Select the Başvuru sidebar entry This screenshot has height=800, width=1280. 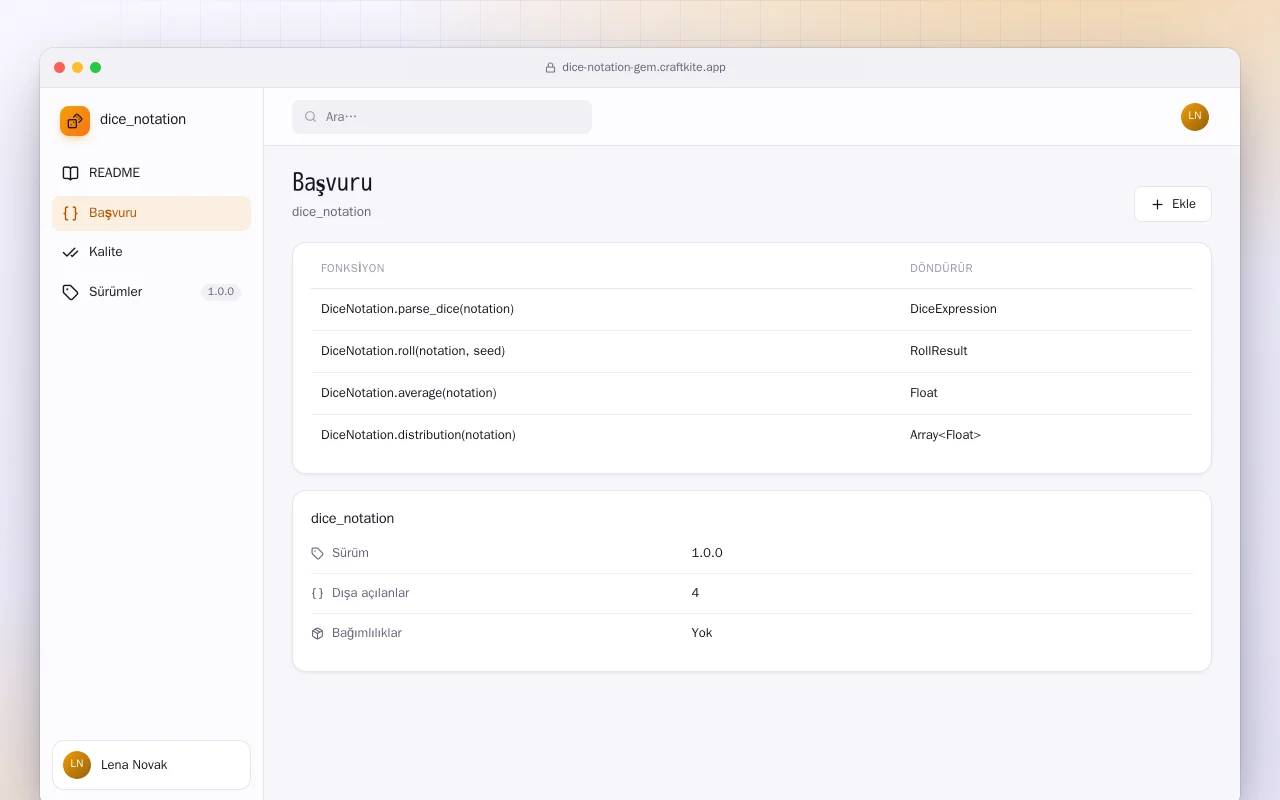pos(152,213)
